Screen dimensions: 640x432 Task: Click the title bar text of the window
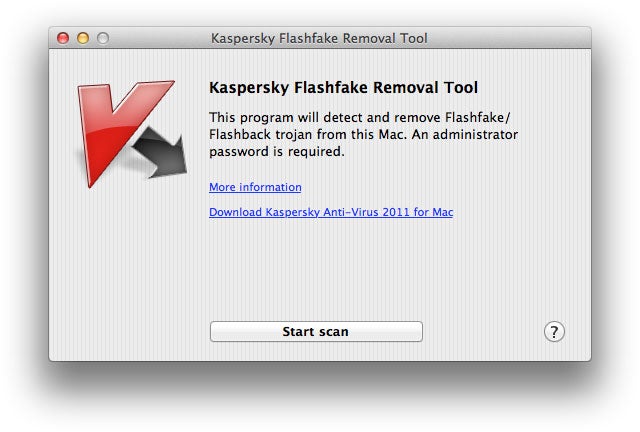point(319,38)
